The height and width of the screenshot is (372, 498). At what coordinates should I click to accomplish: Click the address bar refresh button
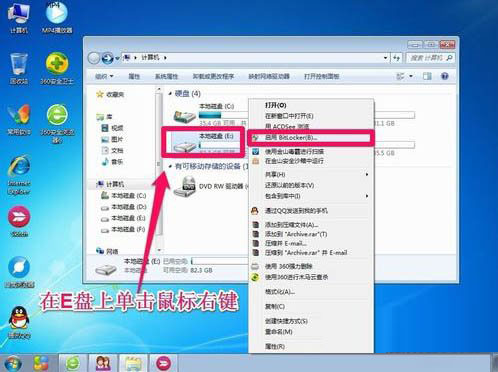tap(396, 58)
